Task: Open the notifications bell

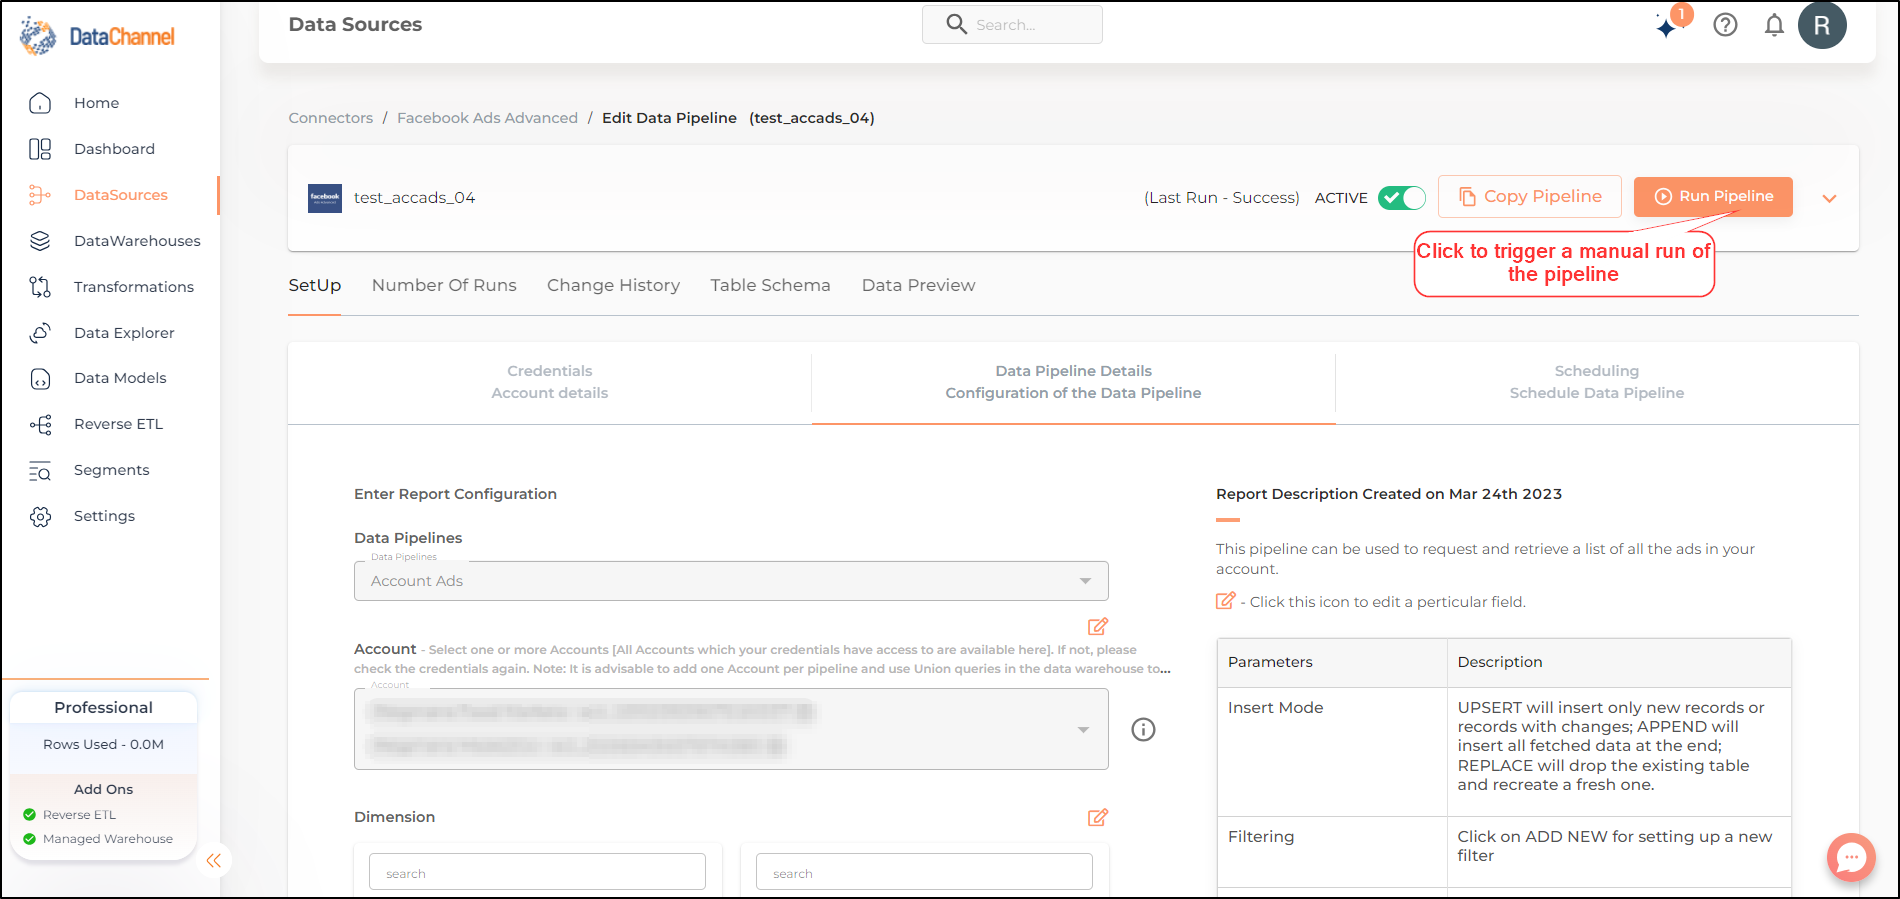Action: [1774, 25]
